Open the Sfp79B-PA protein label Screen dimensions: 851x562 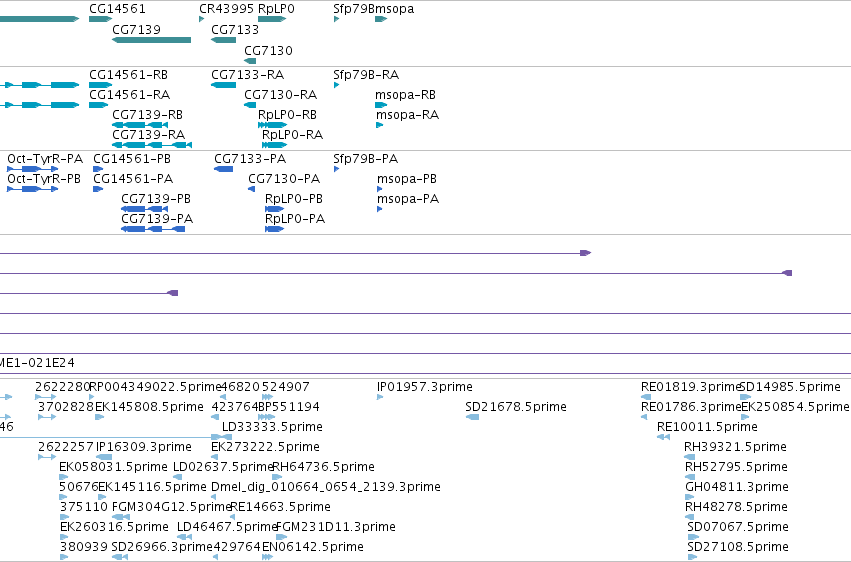(x=366, y=158)
